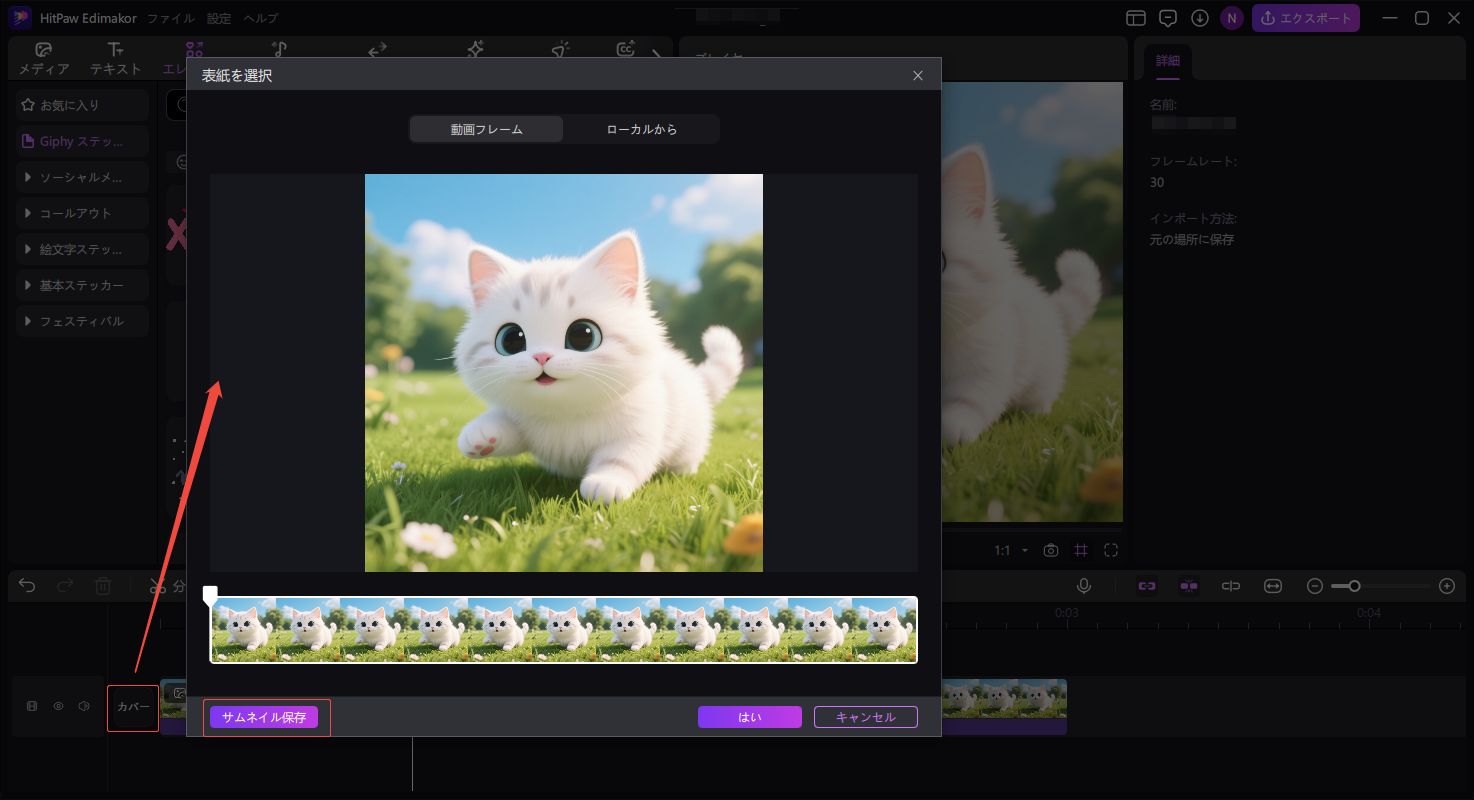Open the テキスト text tab

[x=116, y=59]
